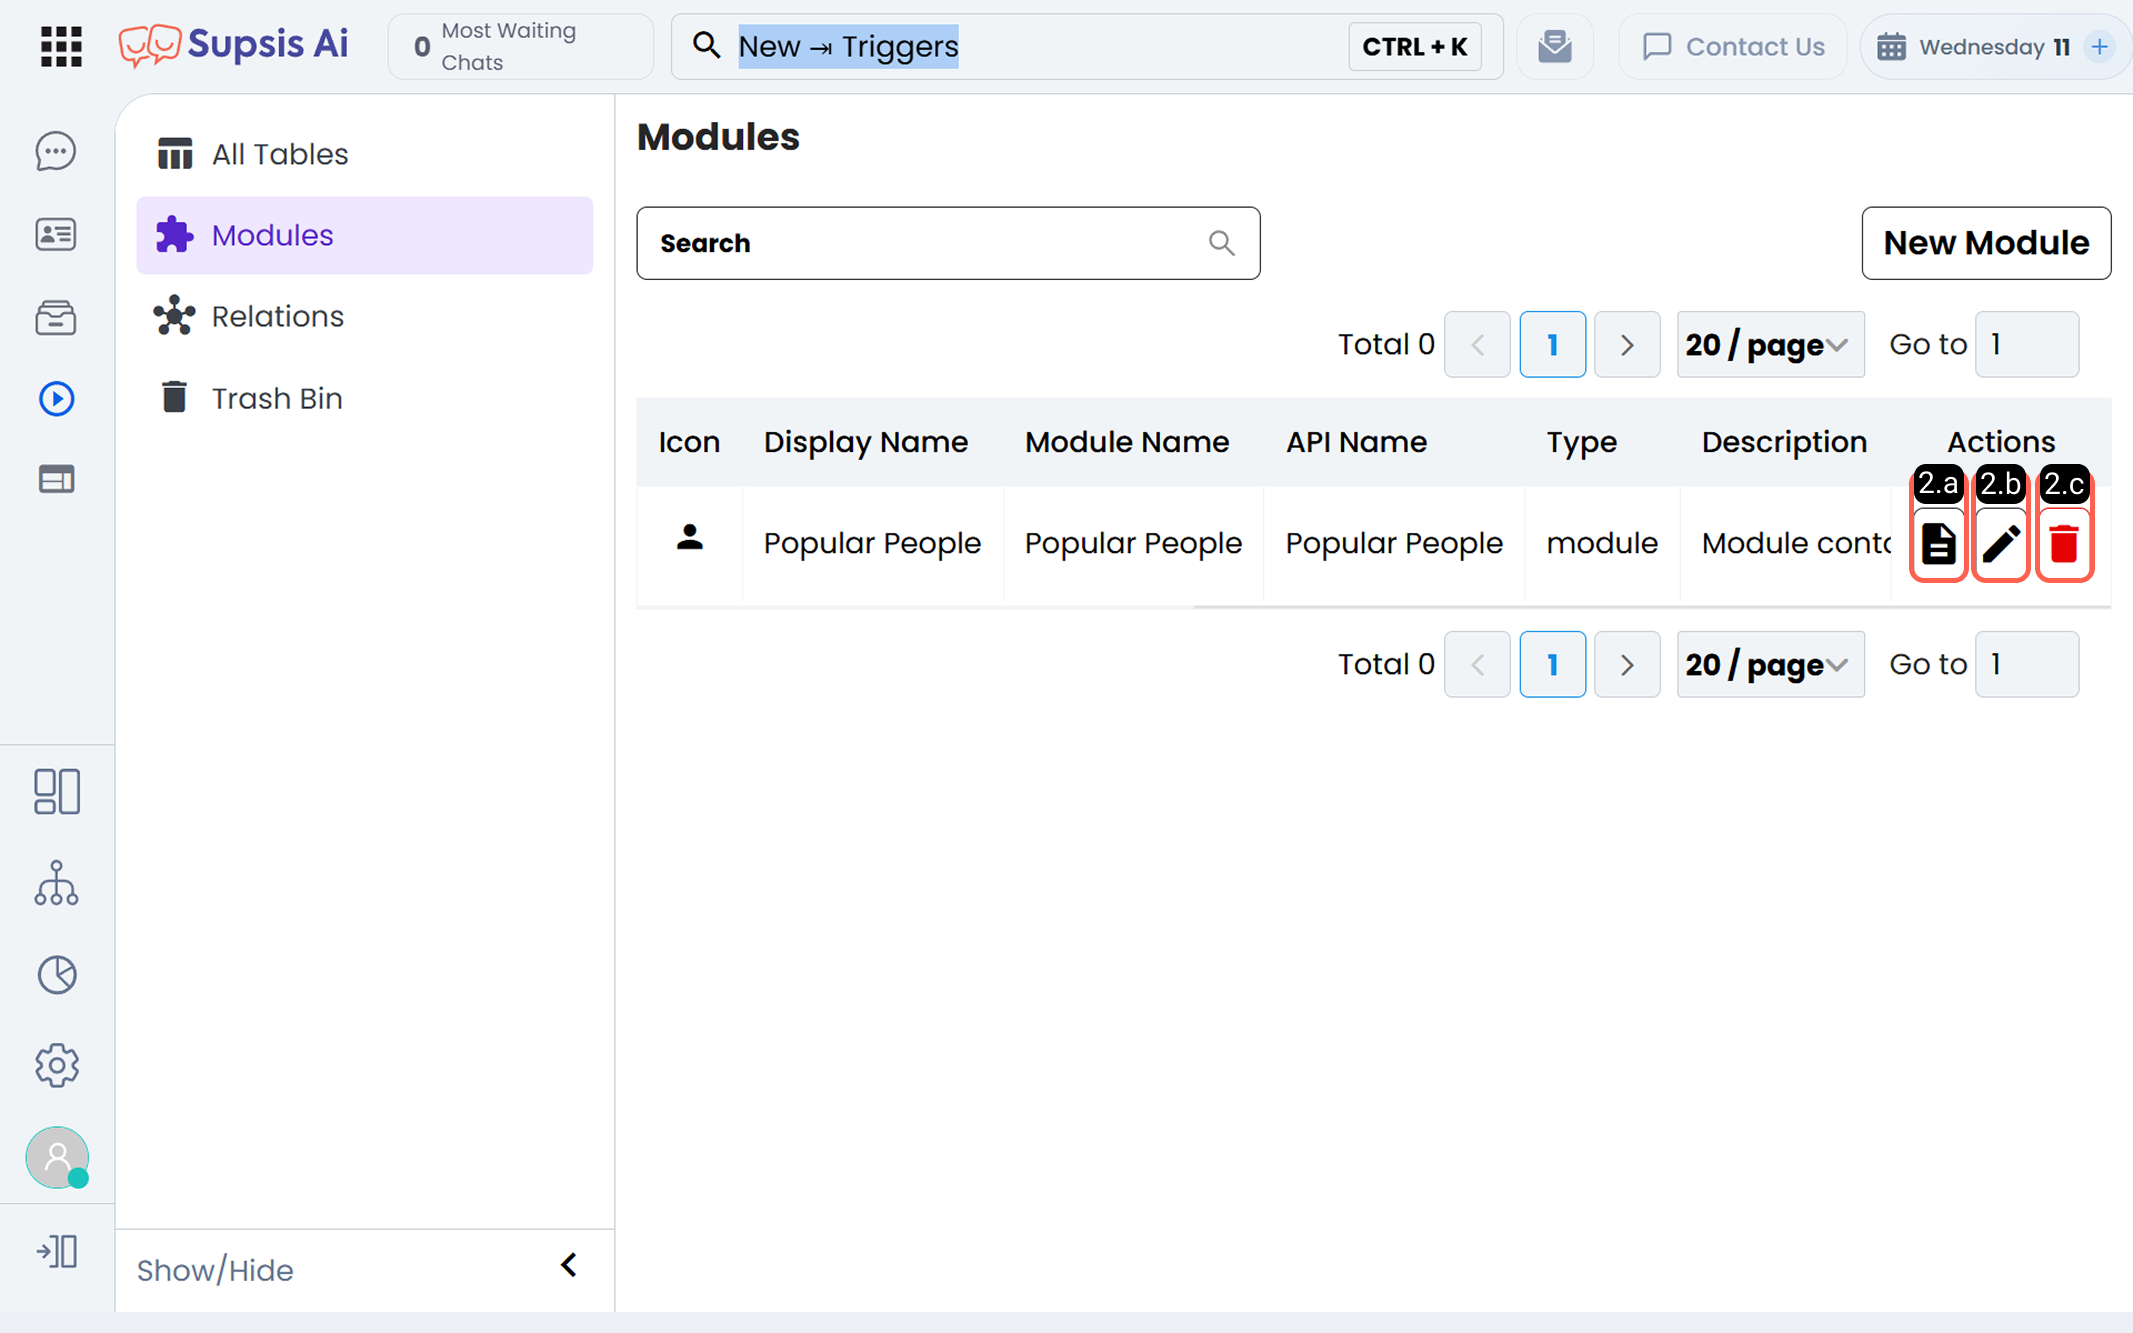The image size is (2133, 1333).
Task: Click the top Go to page input
Action: 2027,344
